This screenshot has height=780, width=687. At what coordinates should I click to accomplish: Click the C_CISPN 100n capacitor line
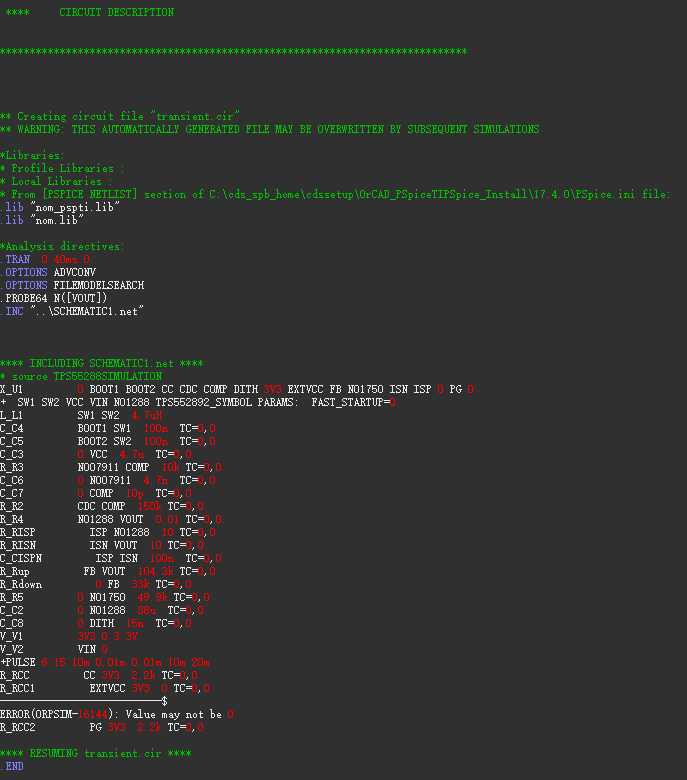[111, 558]
